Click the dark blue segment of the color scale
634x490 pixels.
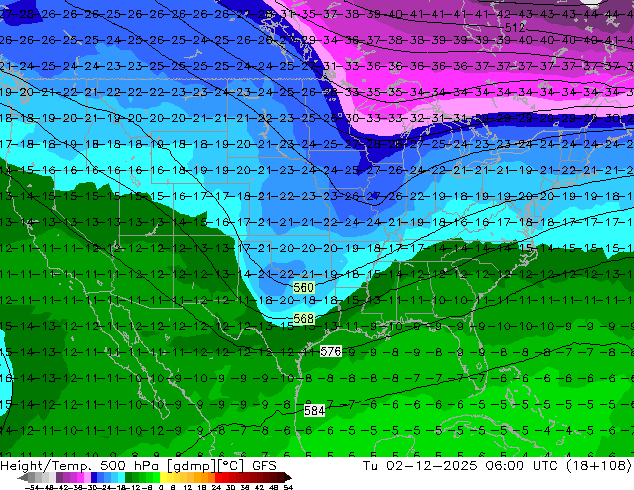[94, 477]
